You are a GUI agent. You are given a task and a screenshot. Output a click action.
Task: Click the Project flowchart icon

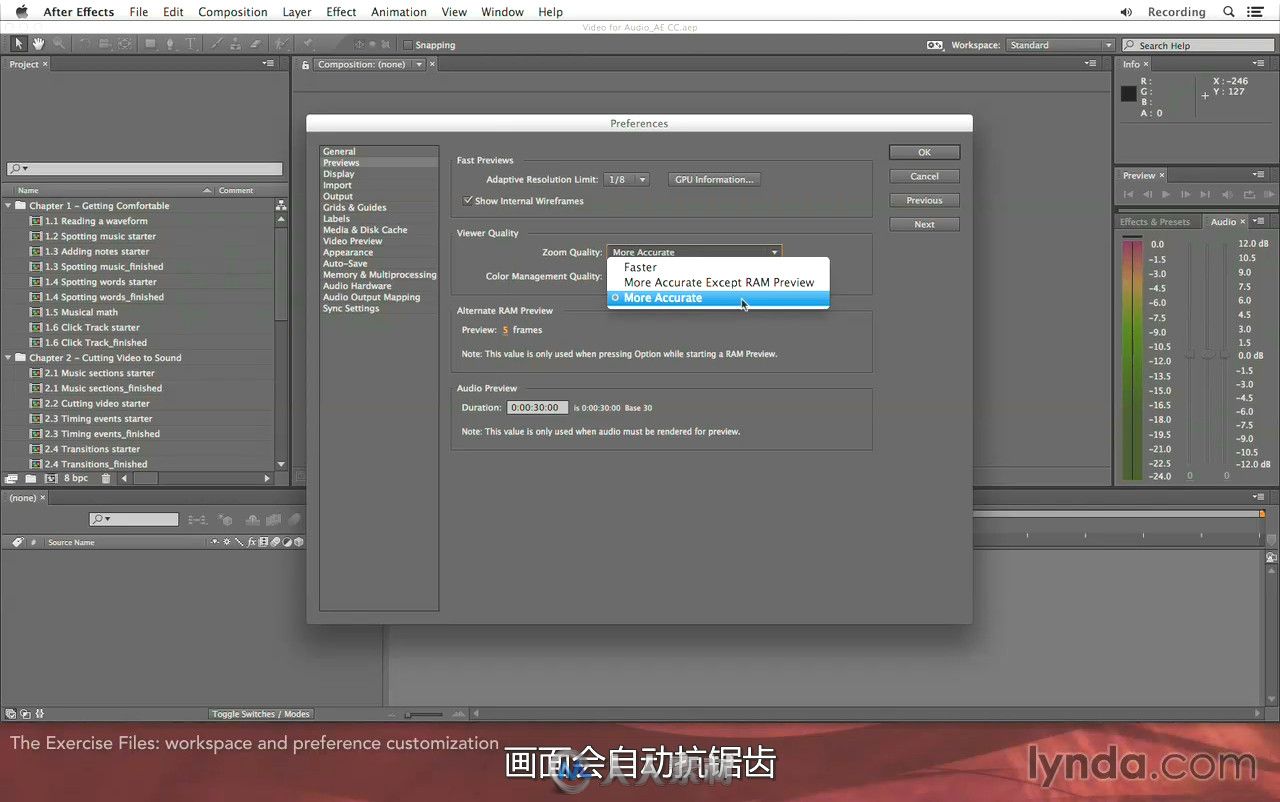tap(281, 205)
